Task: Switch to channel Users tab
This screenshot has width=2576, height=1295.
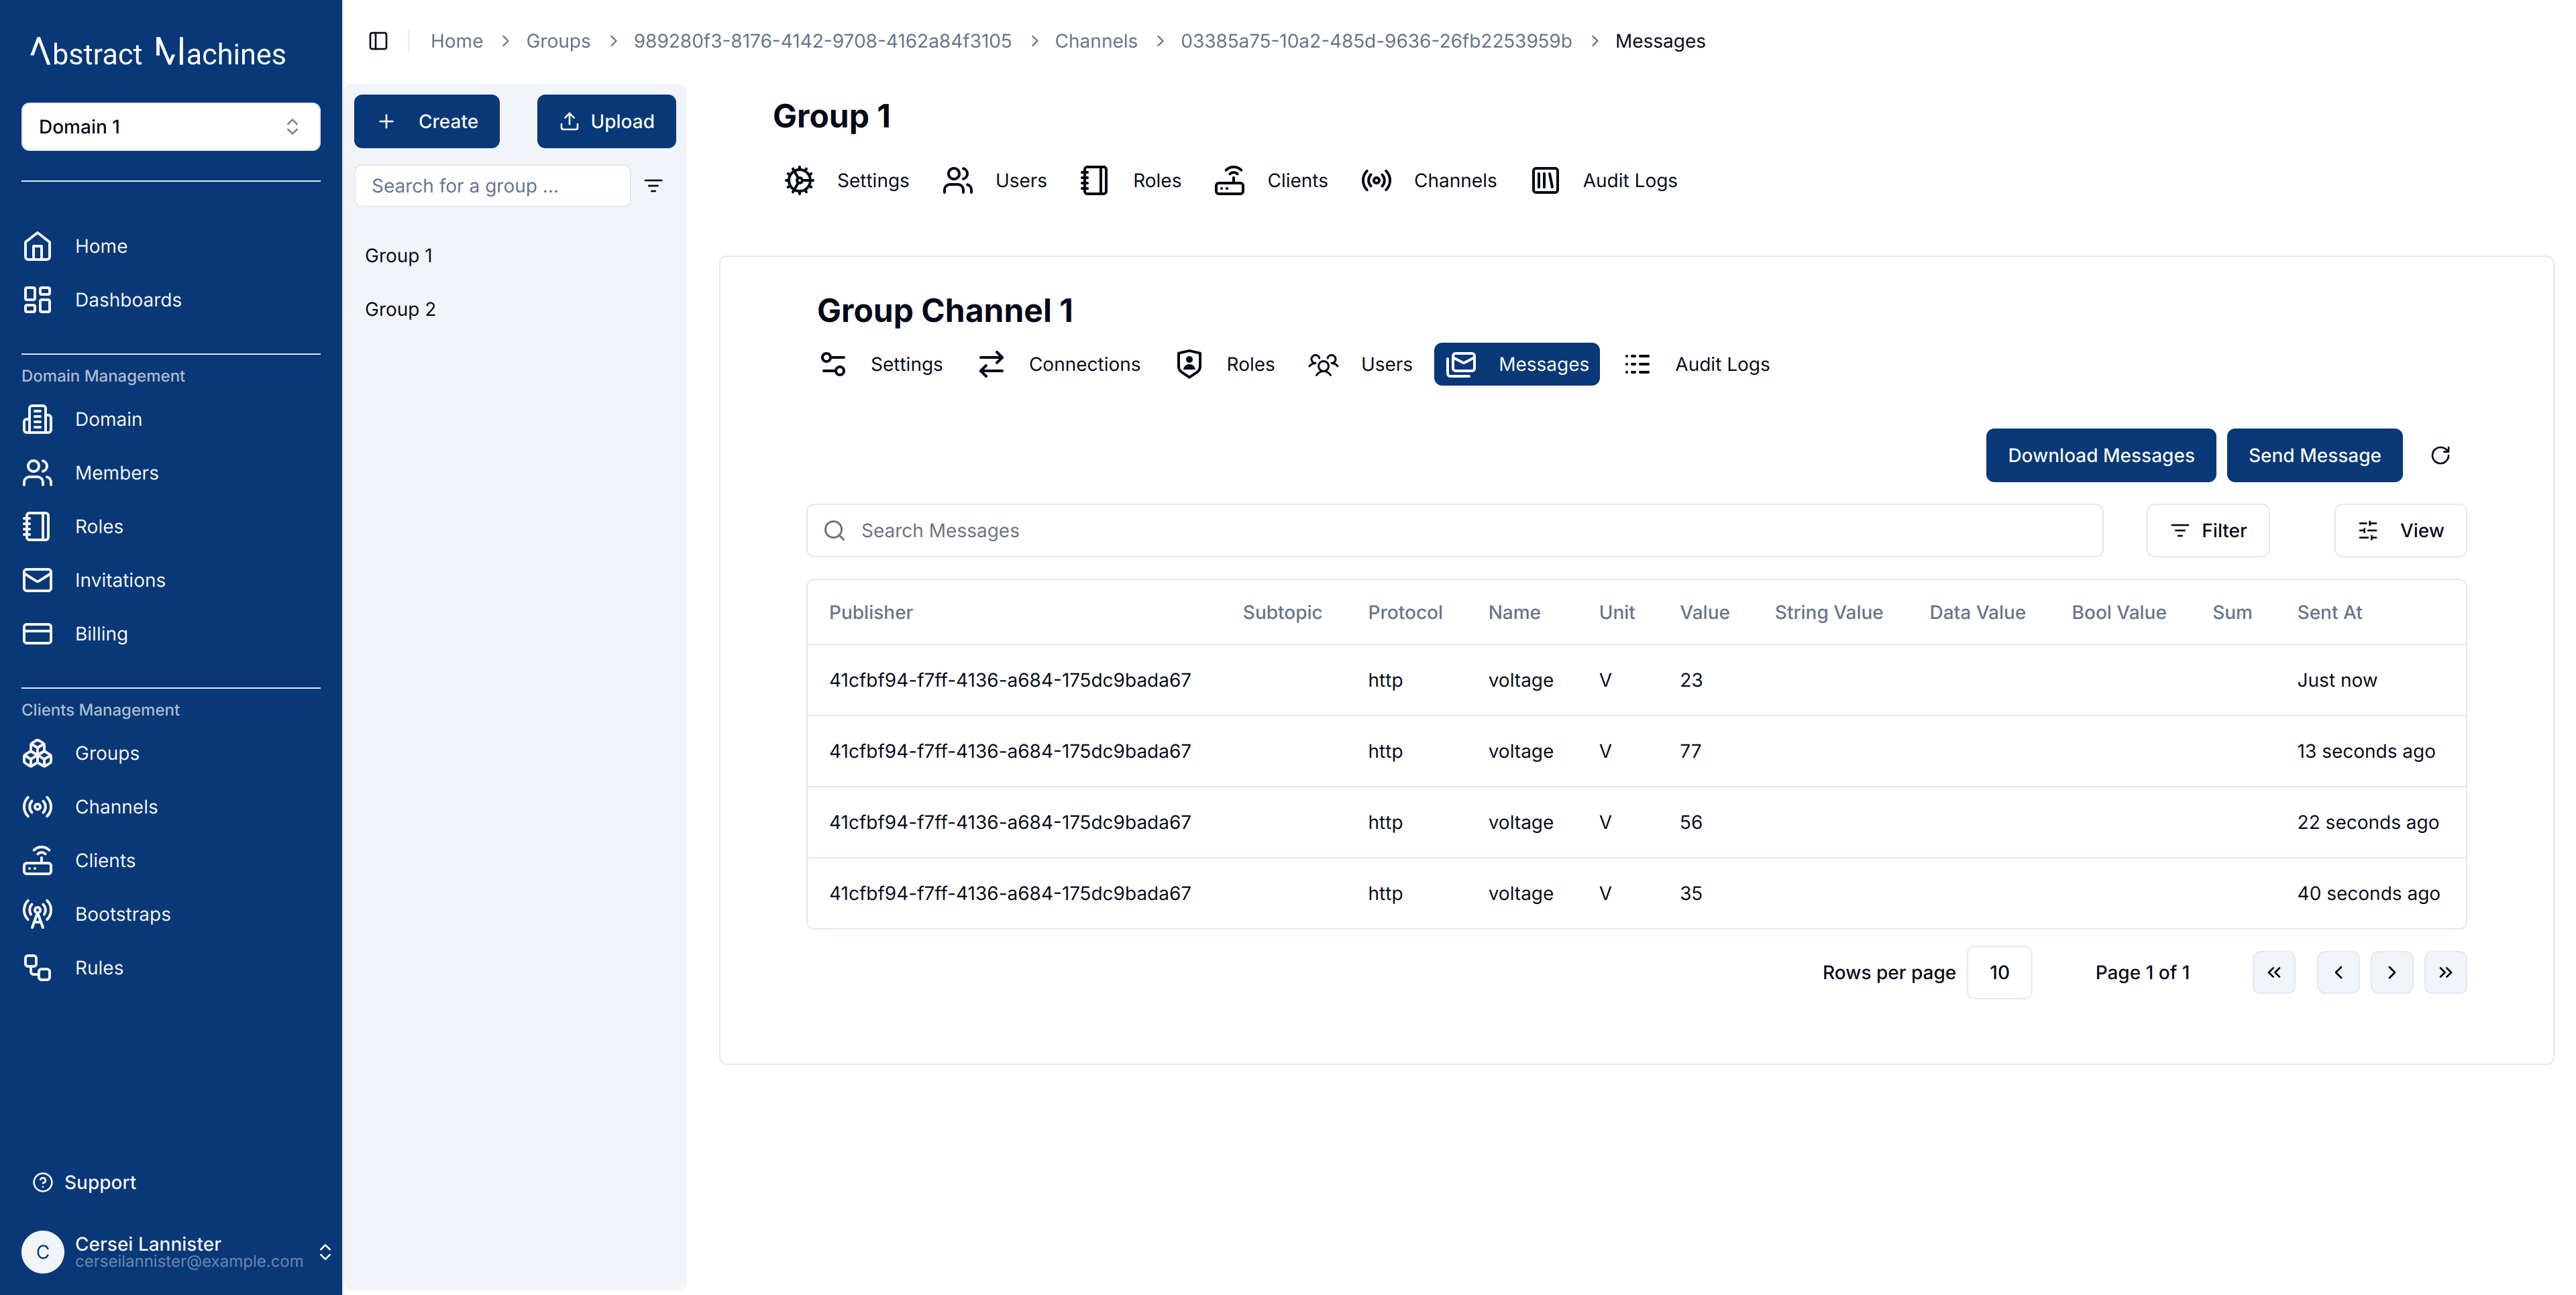Action: [x=1360, y=364]
